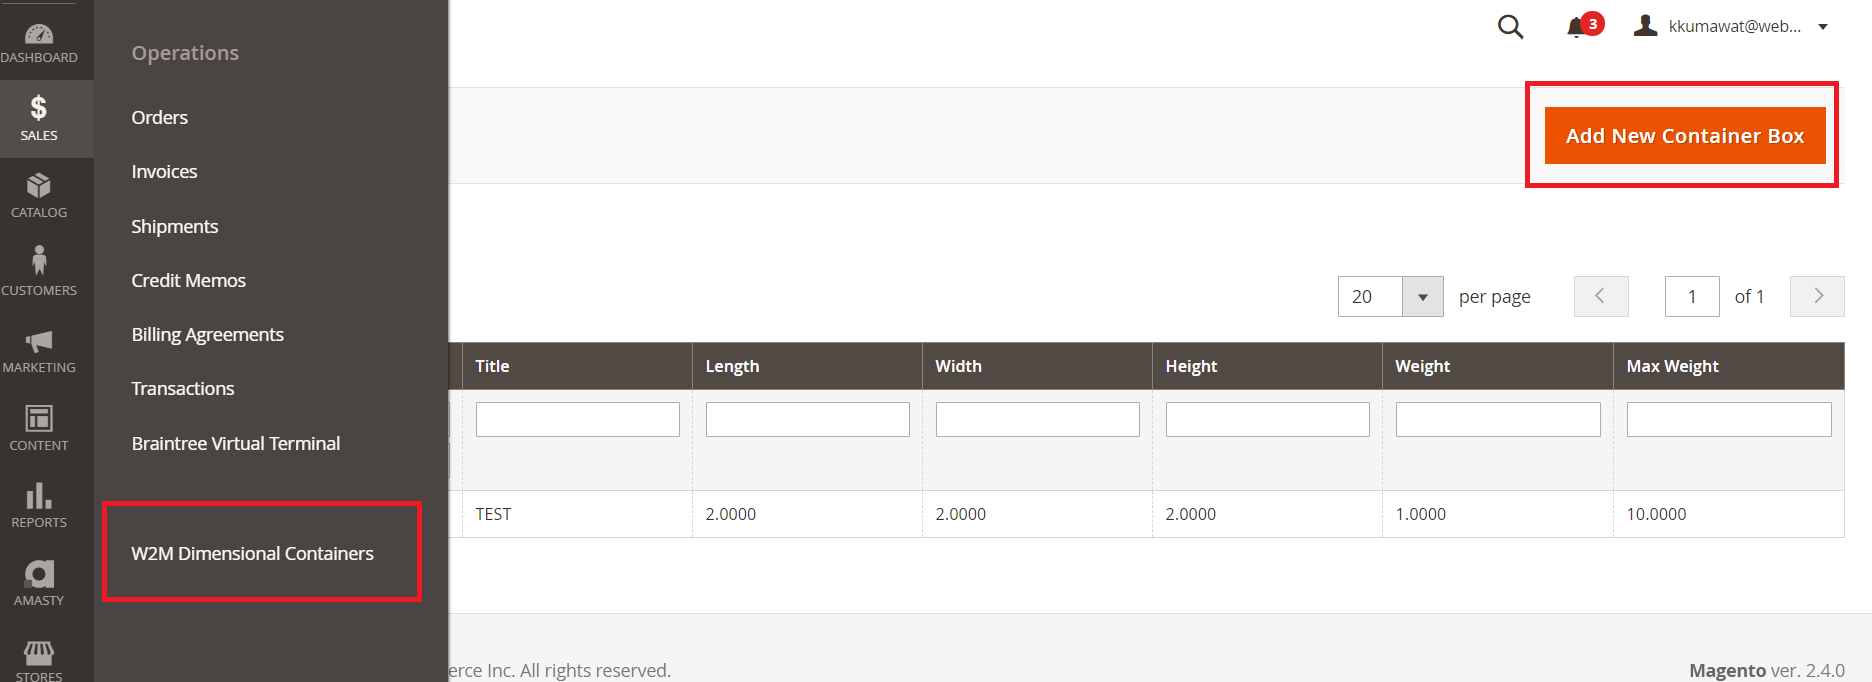Select the Marketing megaphone icon
Viewport: 1872px width, 682px height.
point(39,341)
